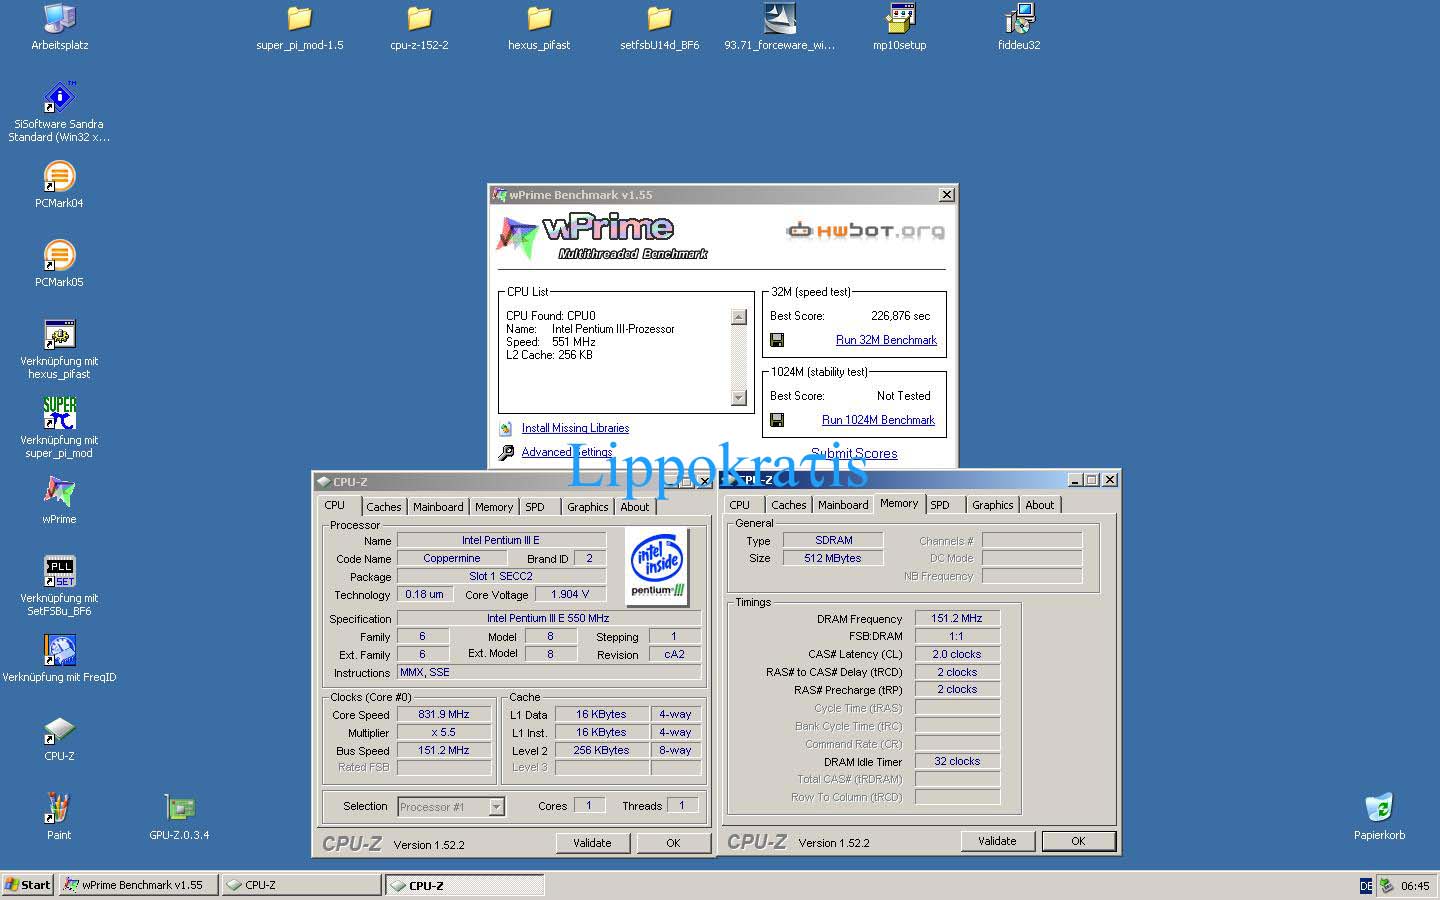Open the Processor #1 selection dropdown
Screen dimensions: 1440x900
(496, 806)
